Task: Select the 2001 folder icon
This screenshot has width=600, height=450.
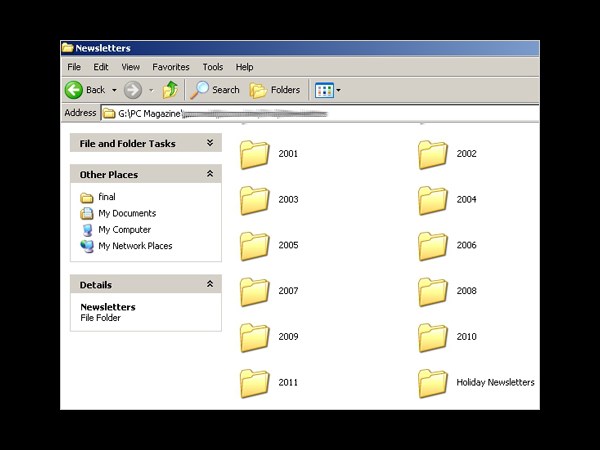Action: point(255,154)
